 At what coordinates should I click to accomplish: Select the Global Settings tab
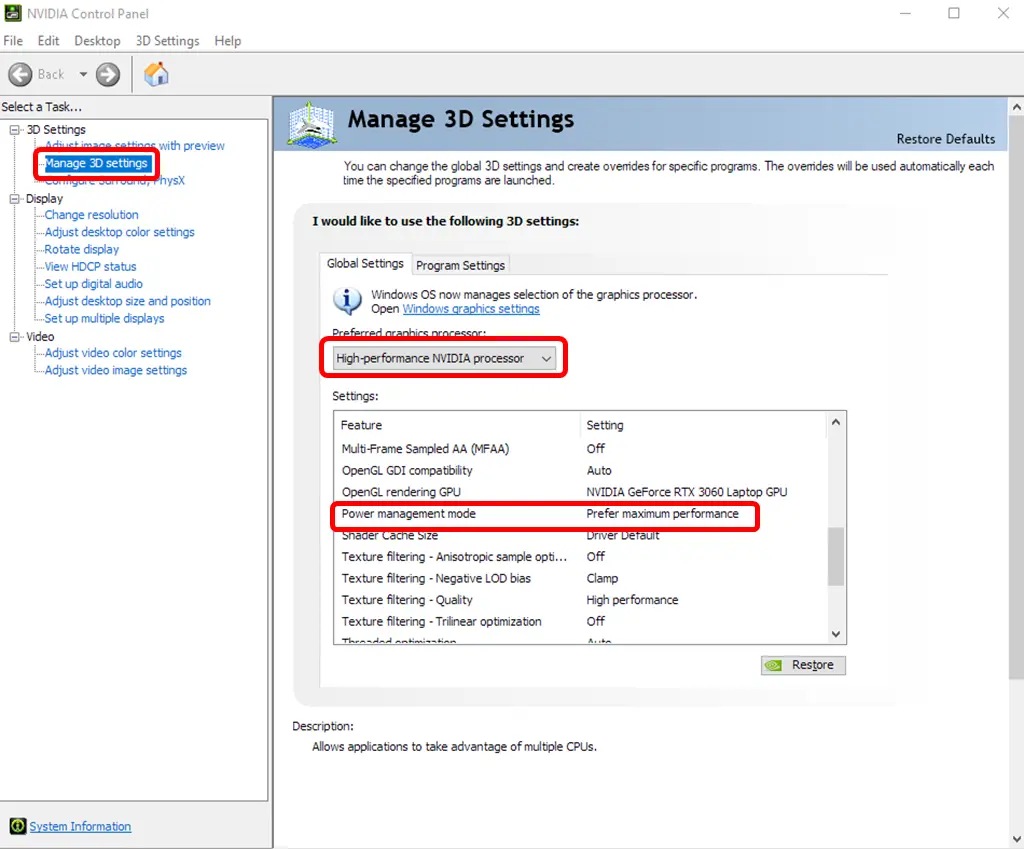coord(365,263)
